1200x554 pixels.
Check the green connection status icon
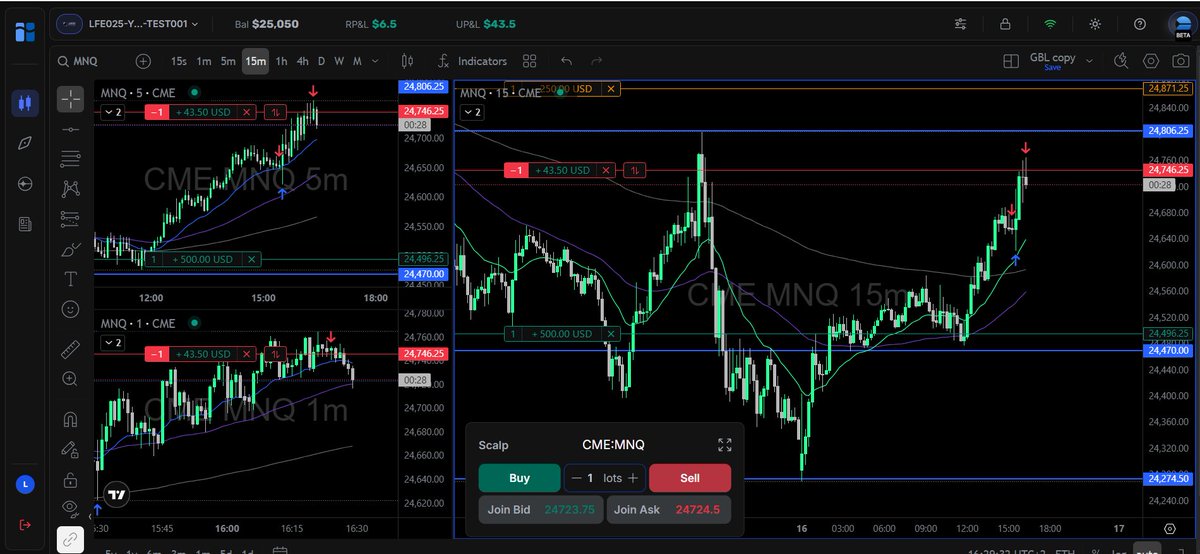point(1050,23)
